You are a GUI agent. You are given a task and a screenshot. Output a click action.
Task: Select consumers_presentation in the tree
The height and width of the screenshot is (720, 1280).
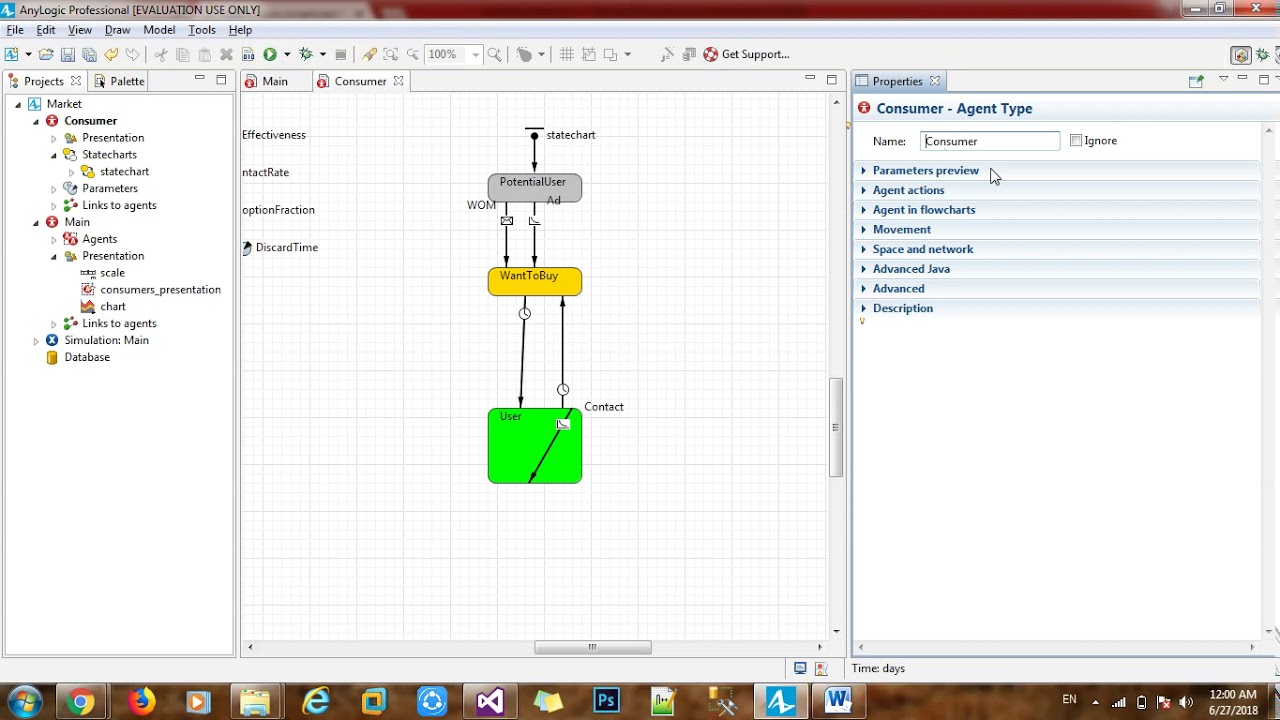pyautogui.click(x=160, y=290)
